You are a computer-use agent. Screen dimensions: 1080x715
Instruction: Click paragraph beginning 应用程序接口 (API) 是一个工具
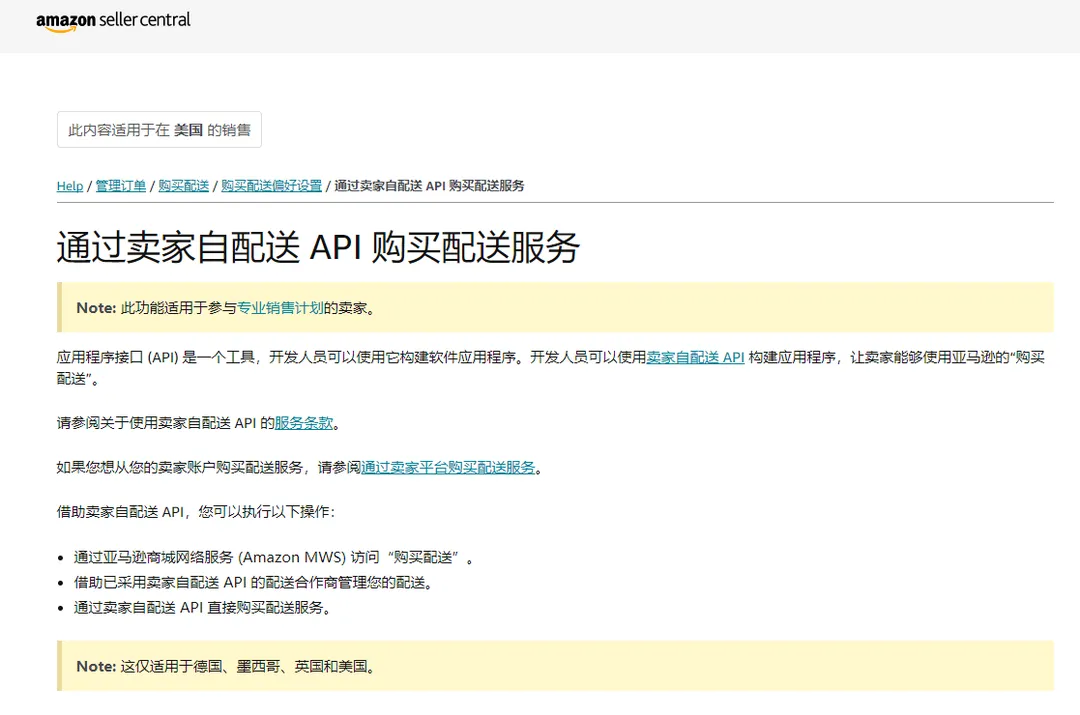click(551, 368)
